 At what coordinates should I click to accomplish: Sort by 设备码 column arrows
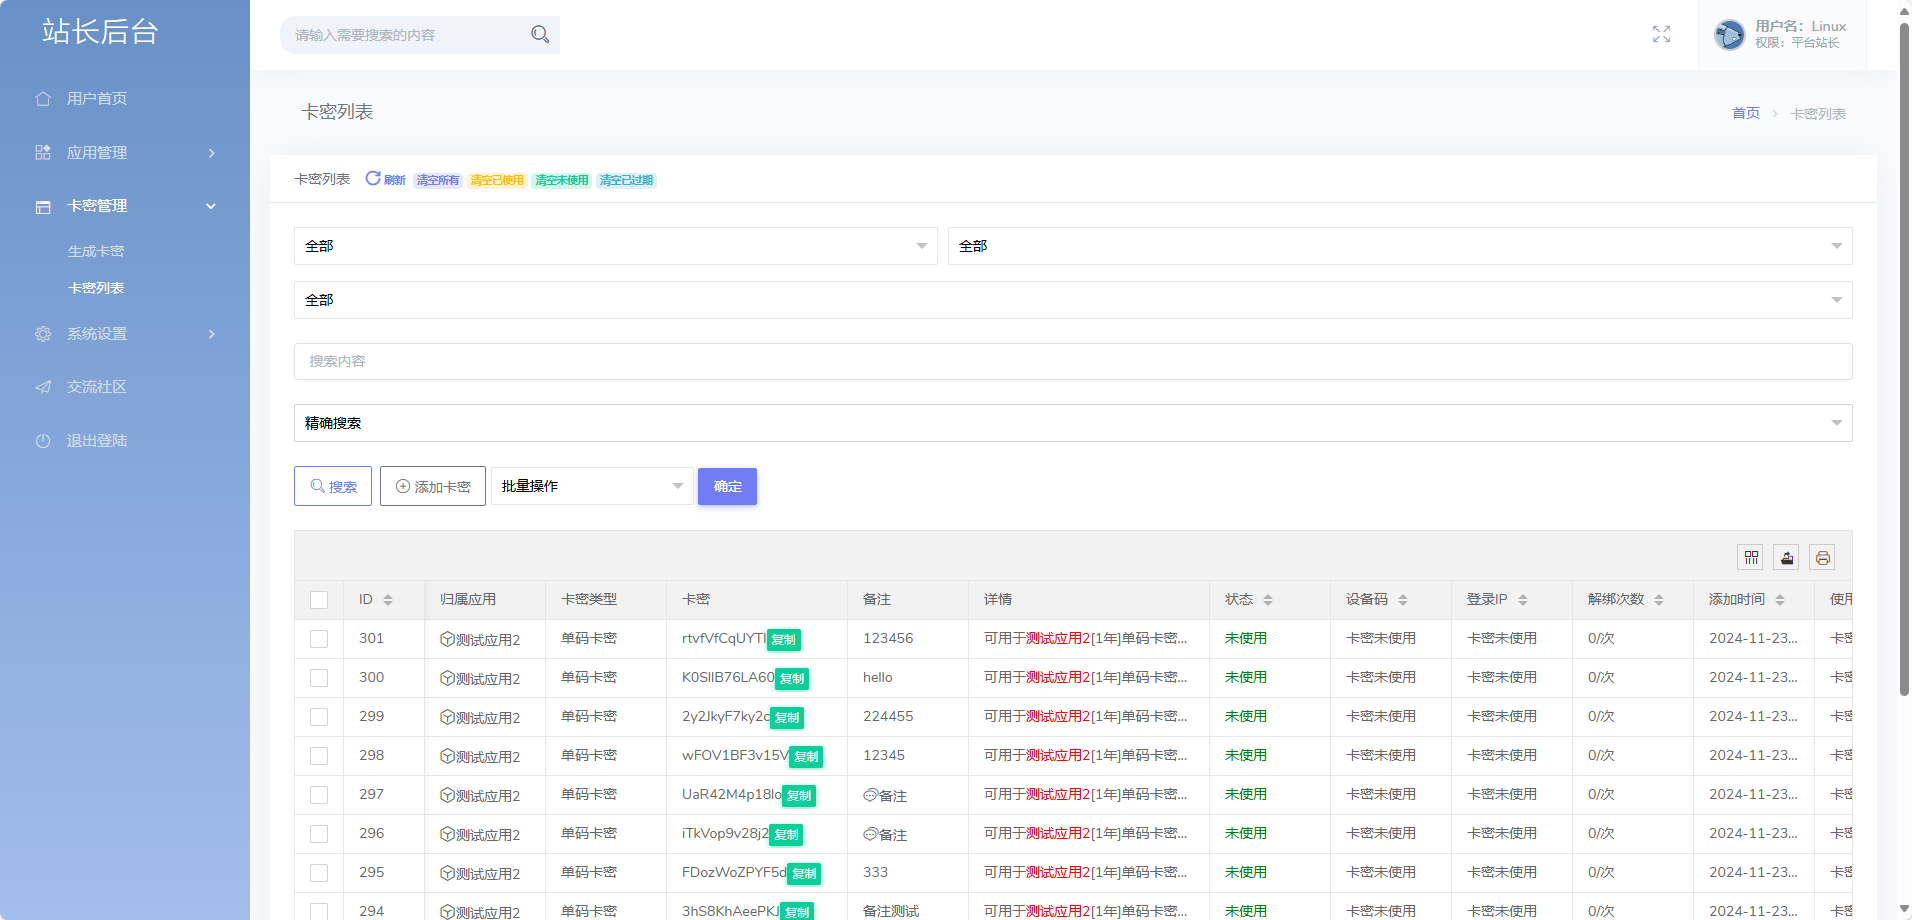pyautogui.click(x=1403, y=600)
